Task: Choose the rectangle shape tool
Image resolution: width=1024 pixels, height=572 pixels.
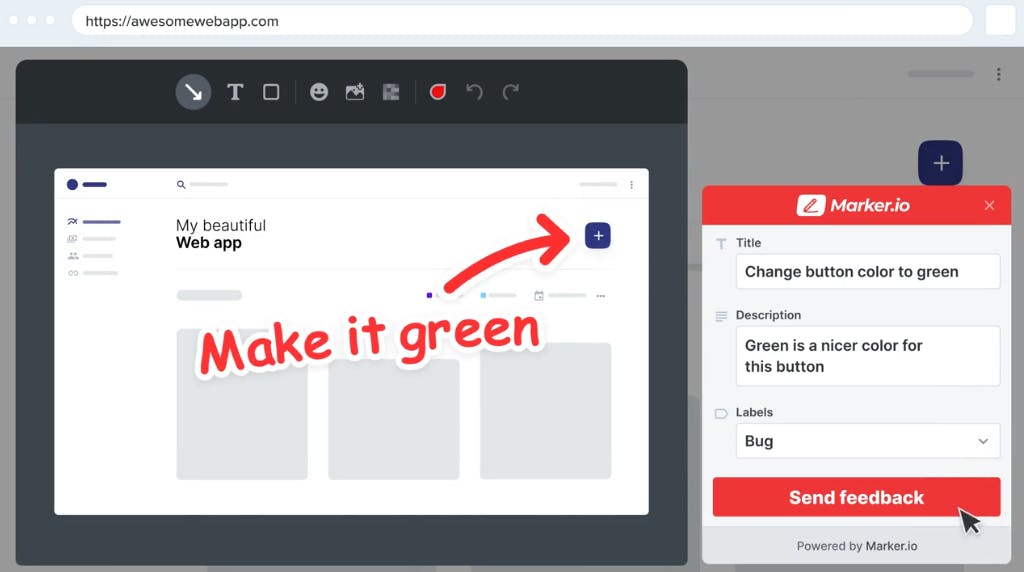Action: click(x=271, y=92)
